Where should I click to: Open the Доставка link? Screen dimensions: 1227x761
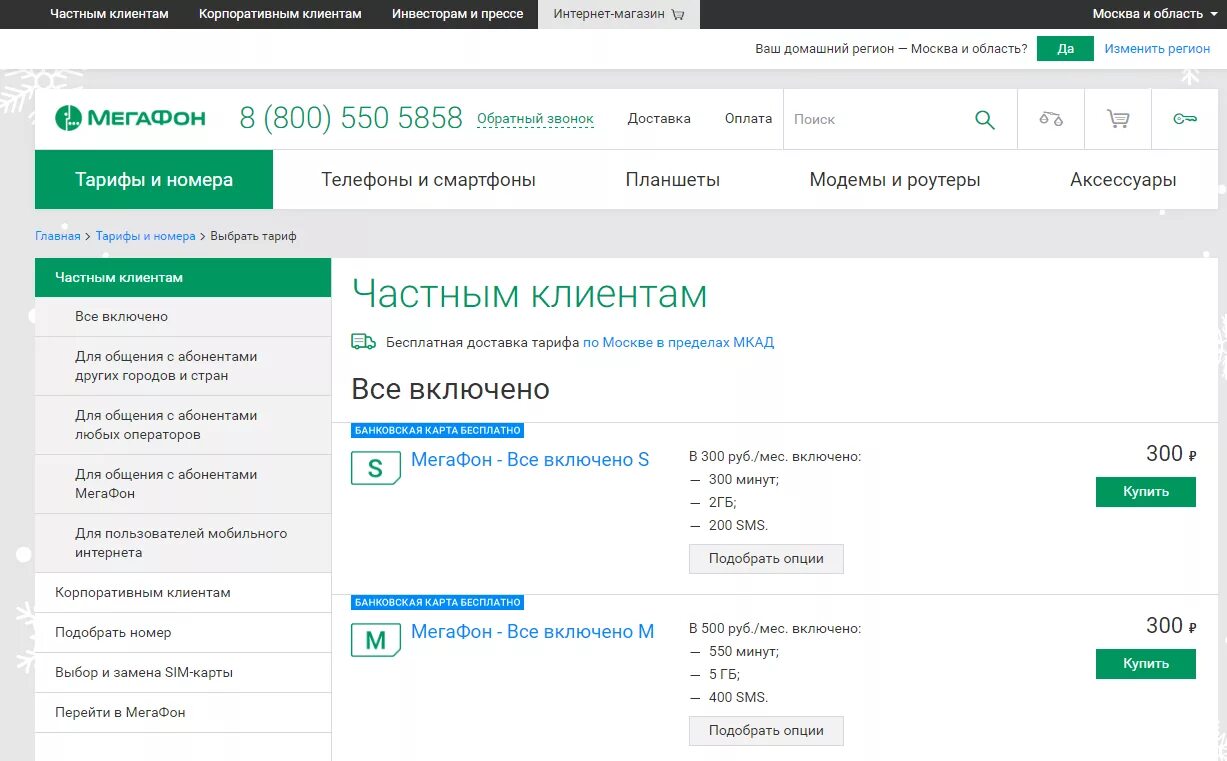(659, 118)
